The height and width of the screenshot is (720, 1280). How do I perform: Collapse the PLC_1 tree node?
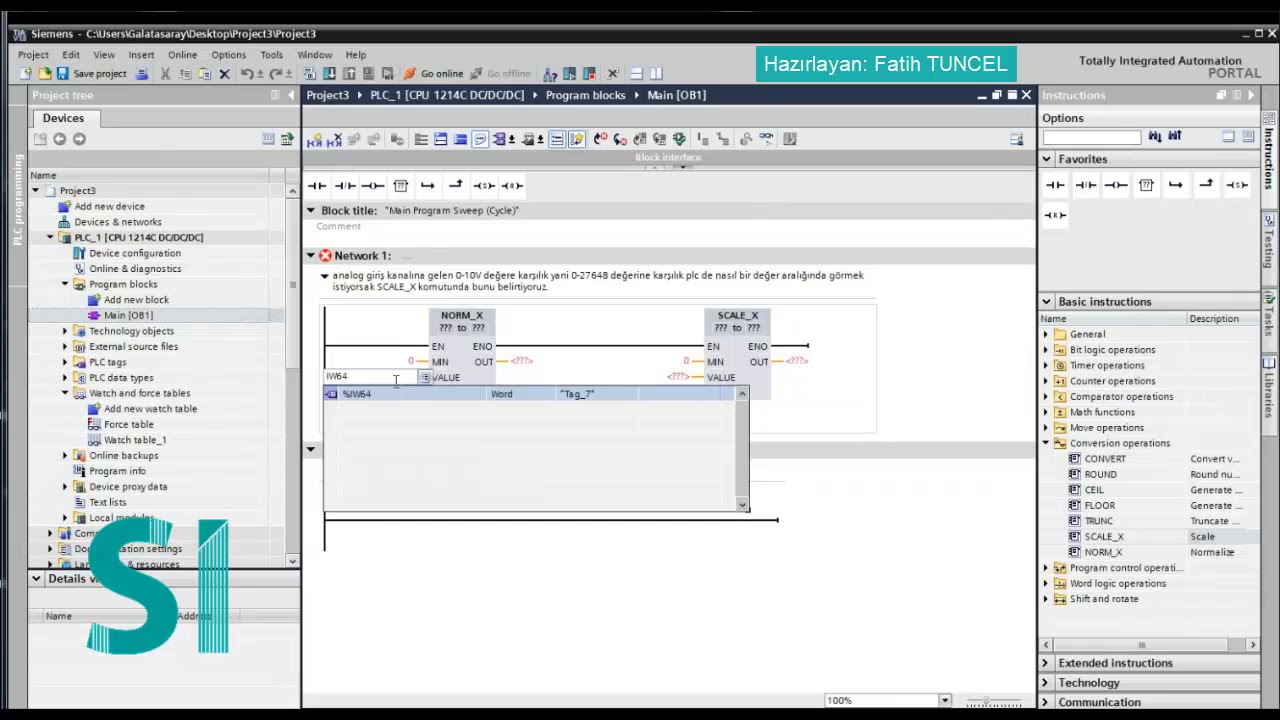click(x=50, y=237)
